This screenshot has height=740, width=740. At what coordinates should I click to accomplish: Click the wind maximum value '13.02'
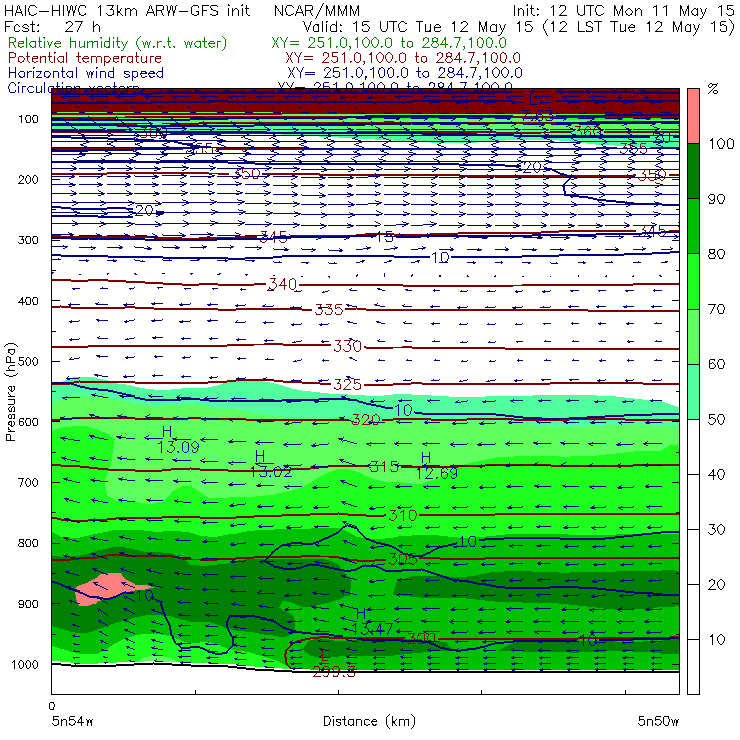[x=271, y=471]
